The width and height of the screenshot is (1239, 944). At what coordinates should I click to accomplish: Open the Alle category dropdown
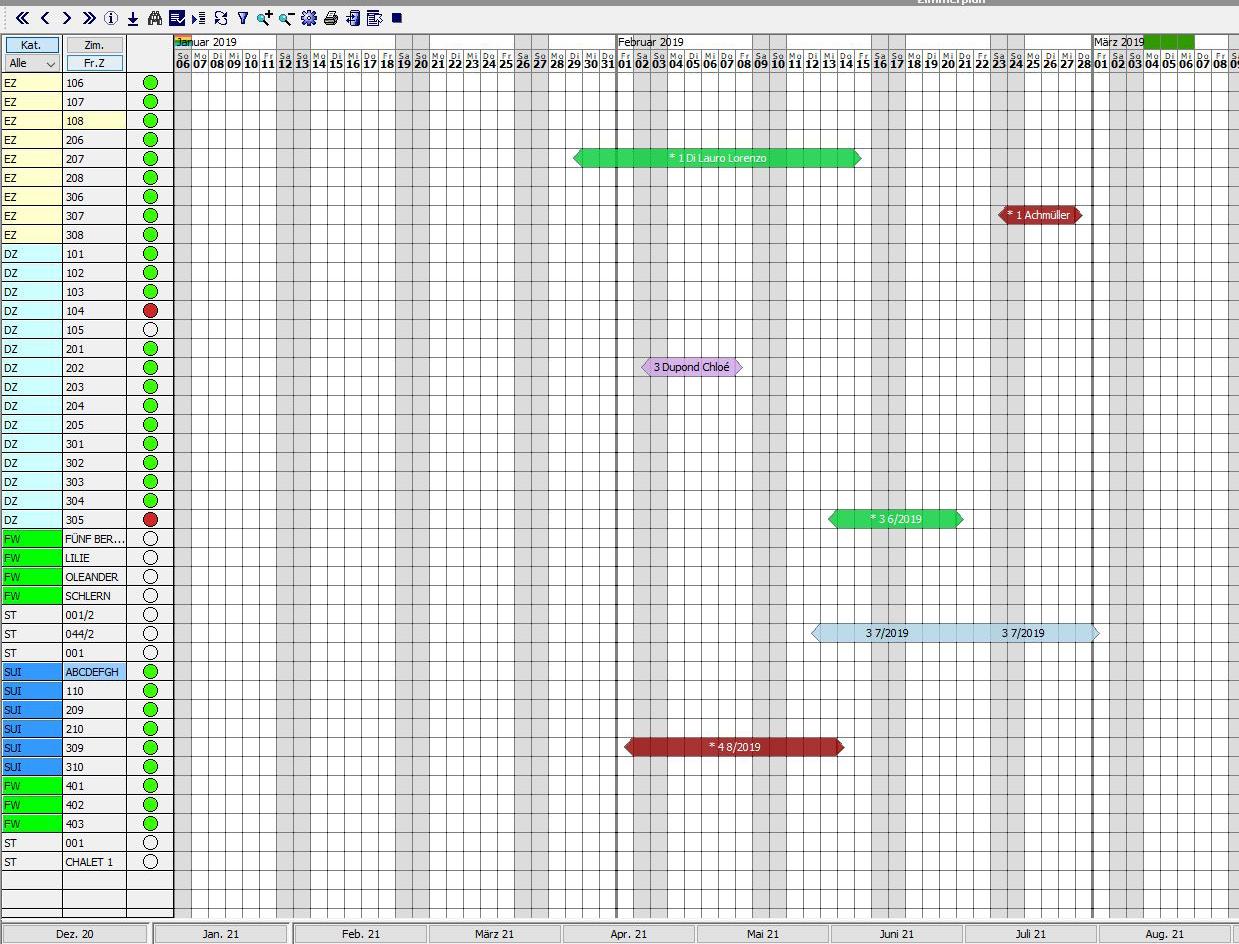click(31, 63)
